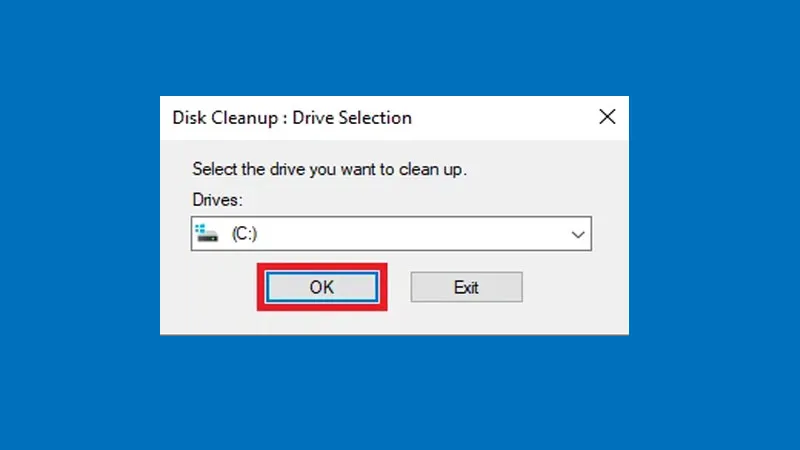Image resolution: width=800 pixels, height=450 pixels.
Task: Click the blue desktop above the dialog
Action: [394, 48]
